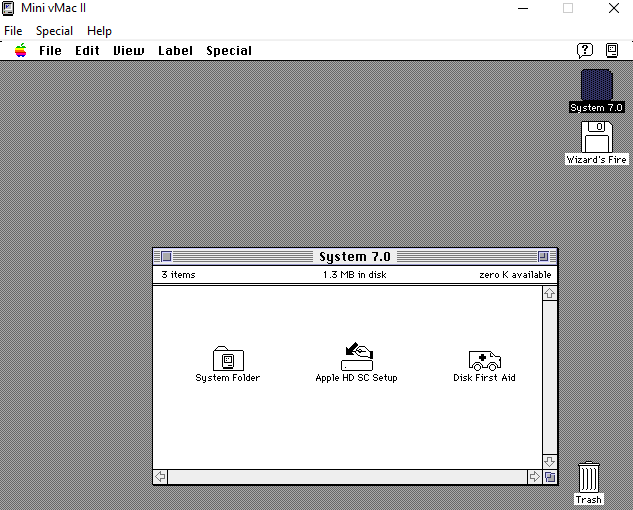This screenshot has width=633, height=510.
Task: Select the System 7.0 disk icon on desktop
Action: [x=597, y=85]
